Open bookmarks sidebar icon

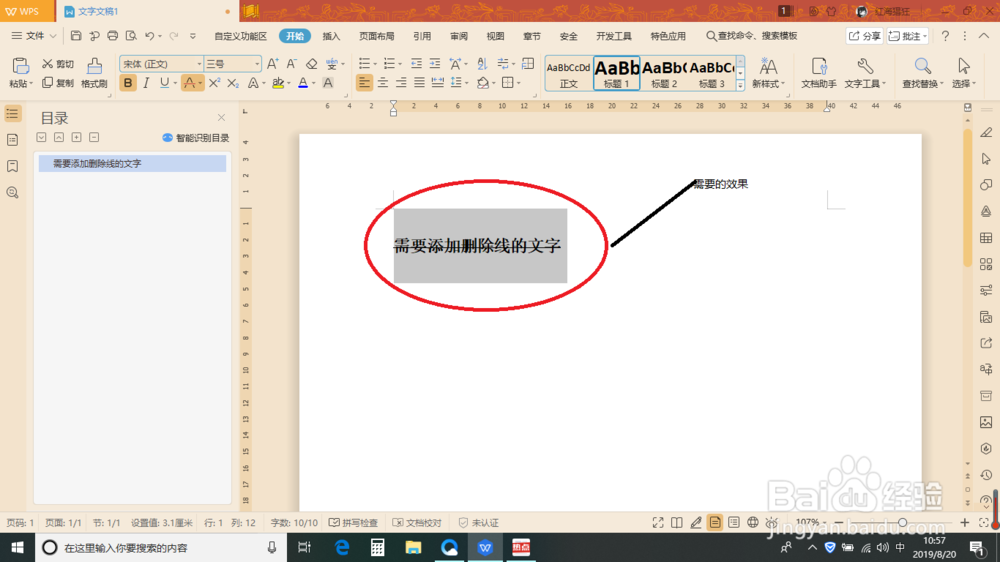pyautogui.click(x=12, y=166)
